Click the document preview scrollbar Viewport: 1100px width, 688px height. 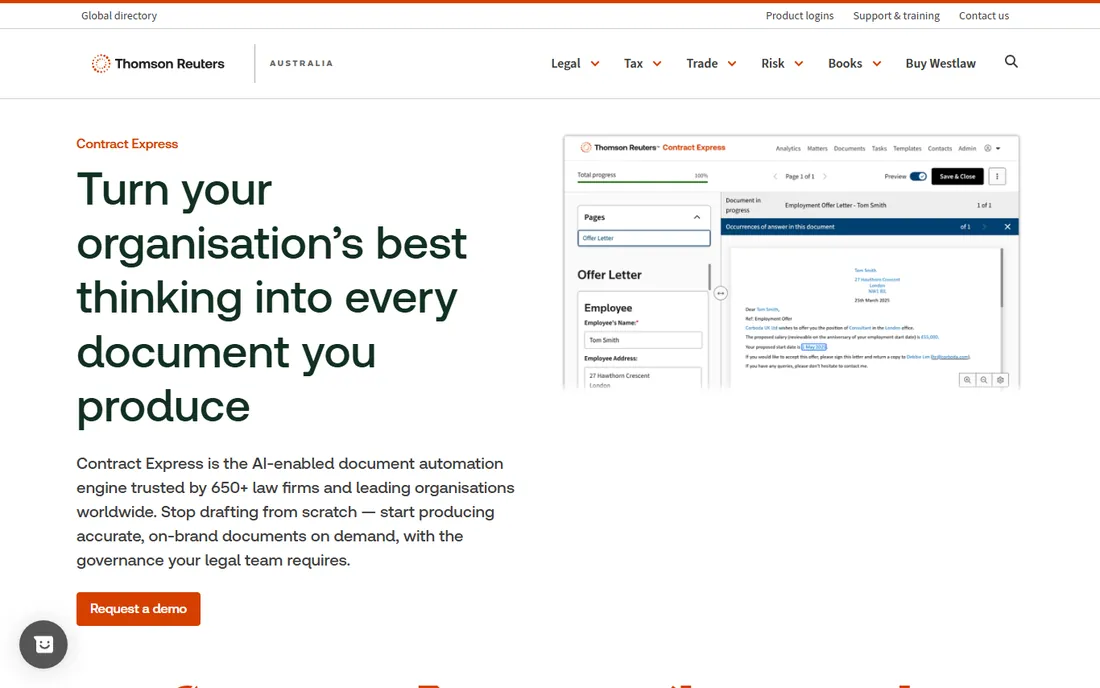click(1002, 278)
